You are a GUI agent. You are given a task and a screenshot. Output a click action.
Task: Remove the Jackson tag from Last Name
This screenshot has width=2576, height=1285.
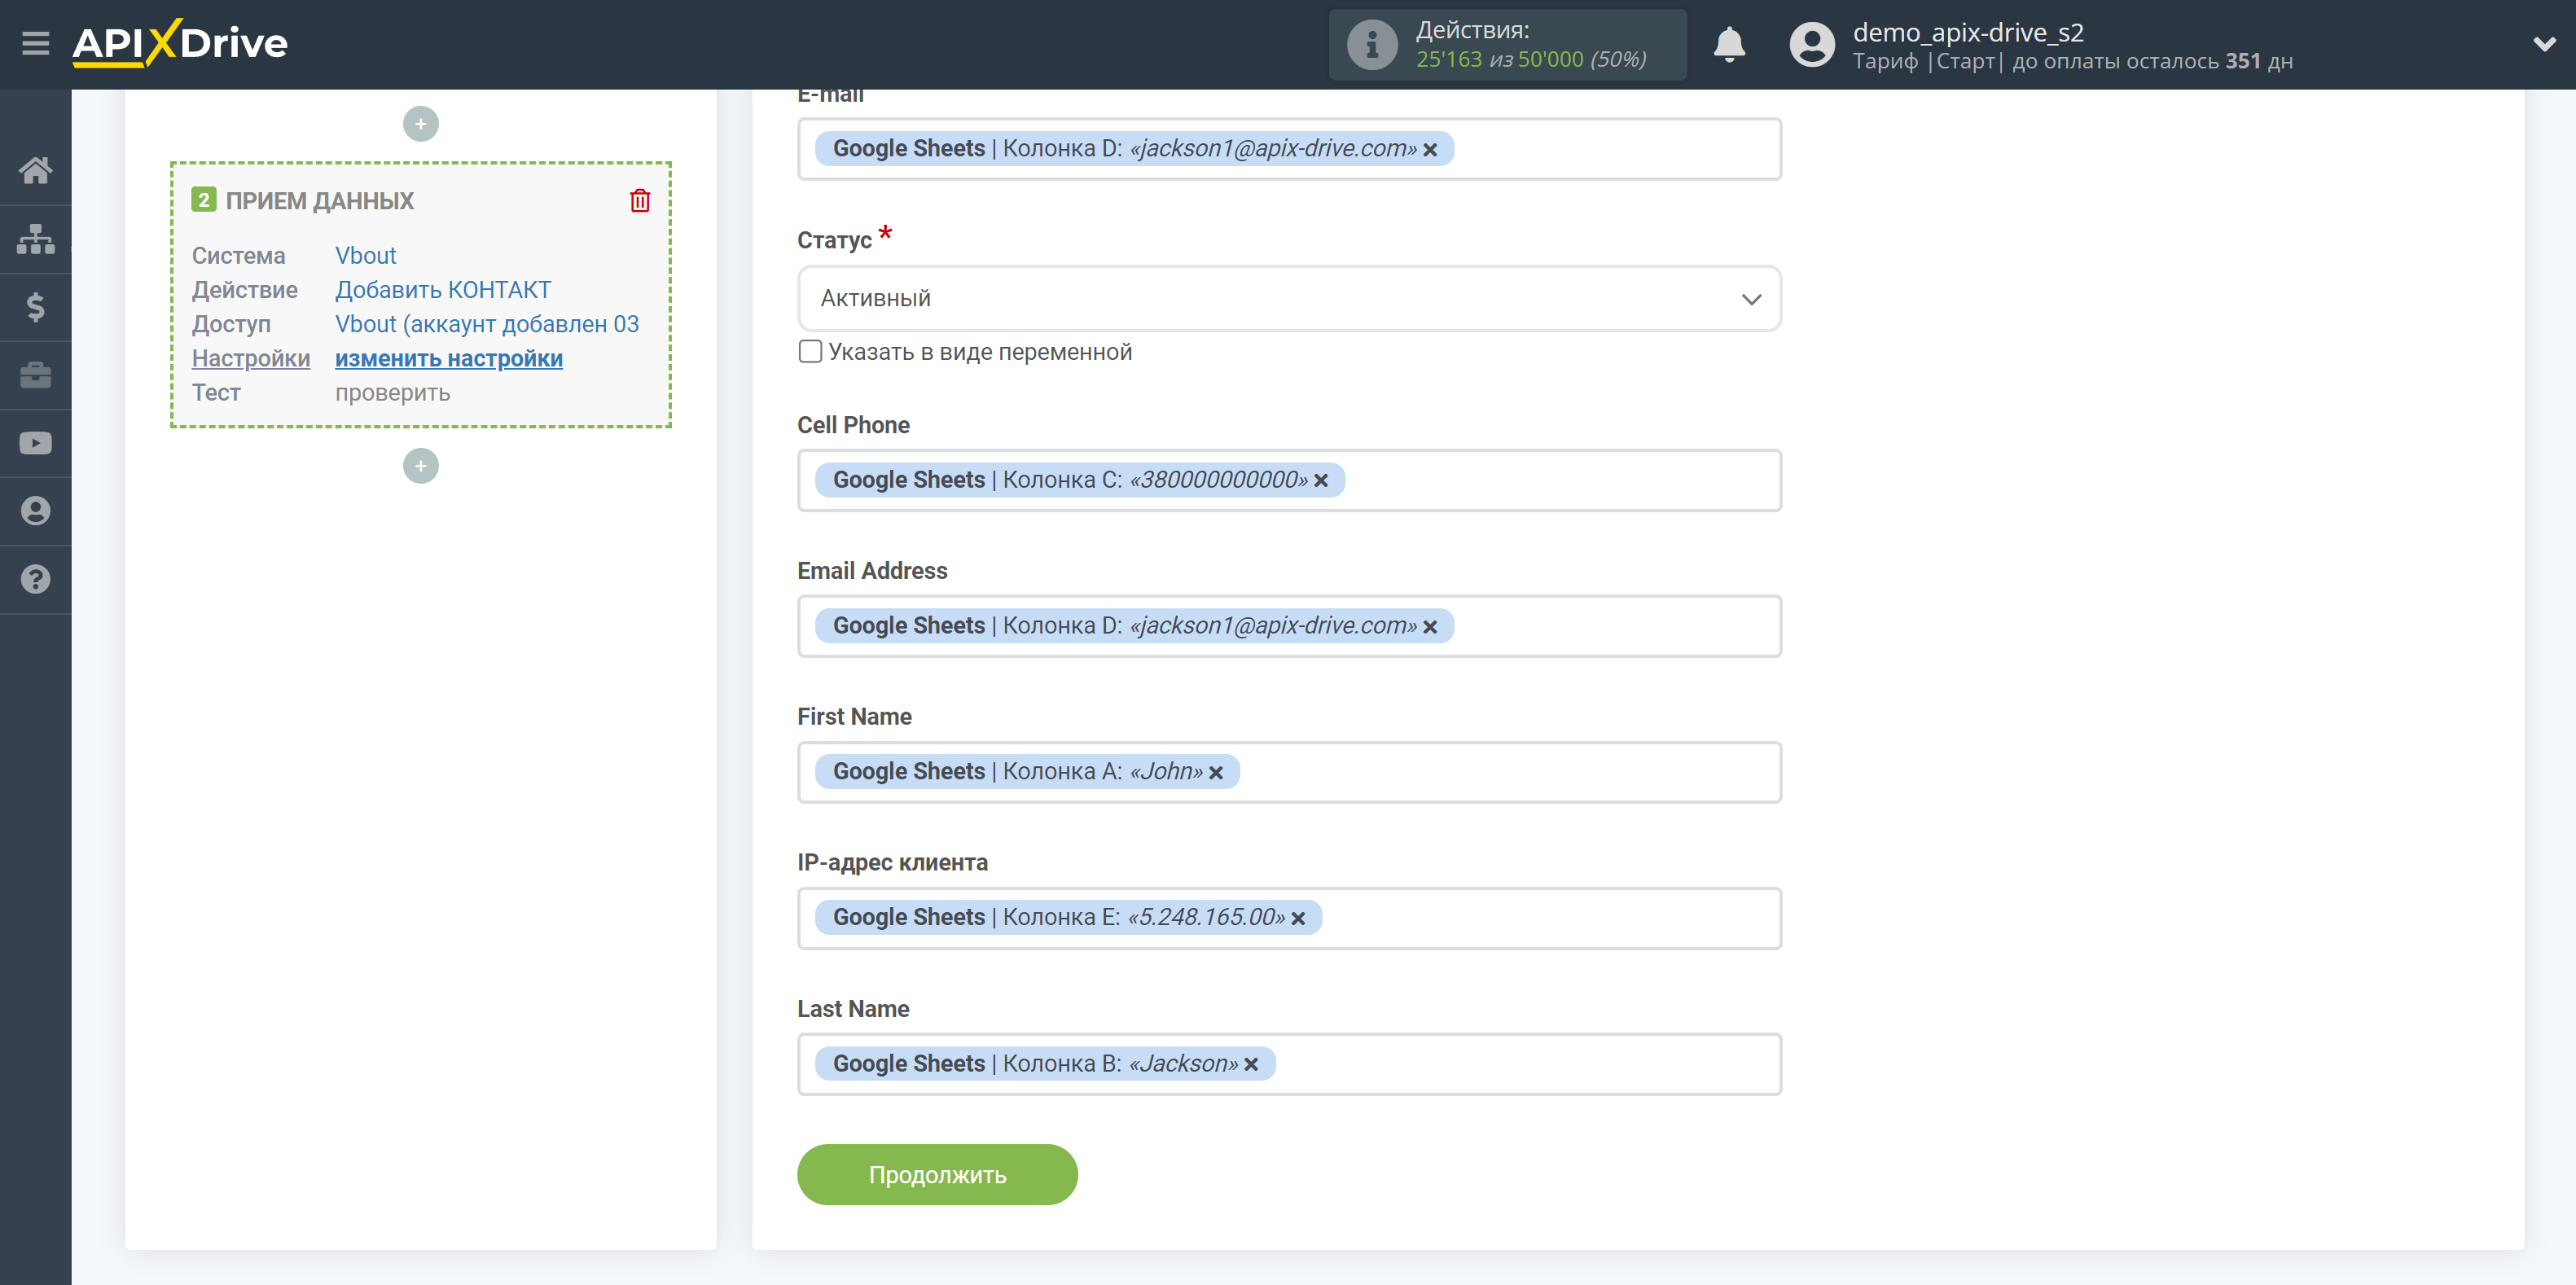coord(1251,1064)
